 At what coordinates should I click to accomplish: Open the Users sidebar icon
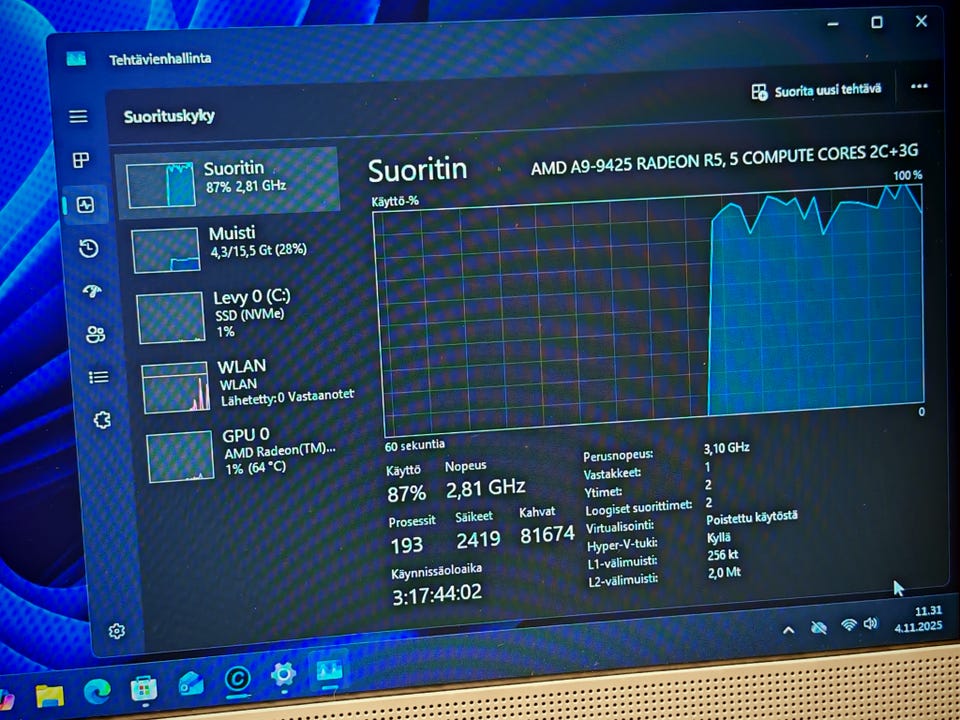click(96, 334)
